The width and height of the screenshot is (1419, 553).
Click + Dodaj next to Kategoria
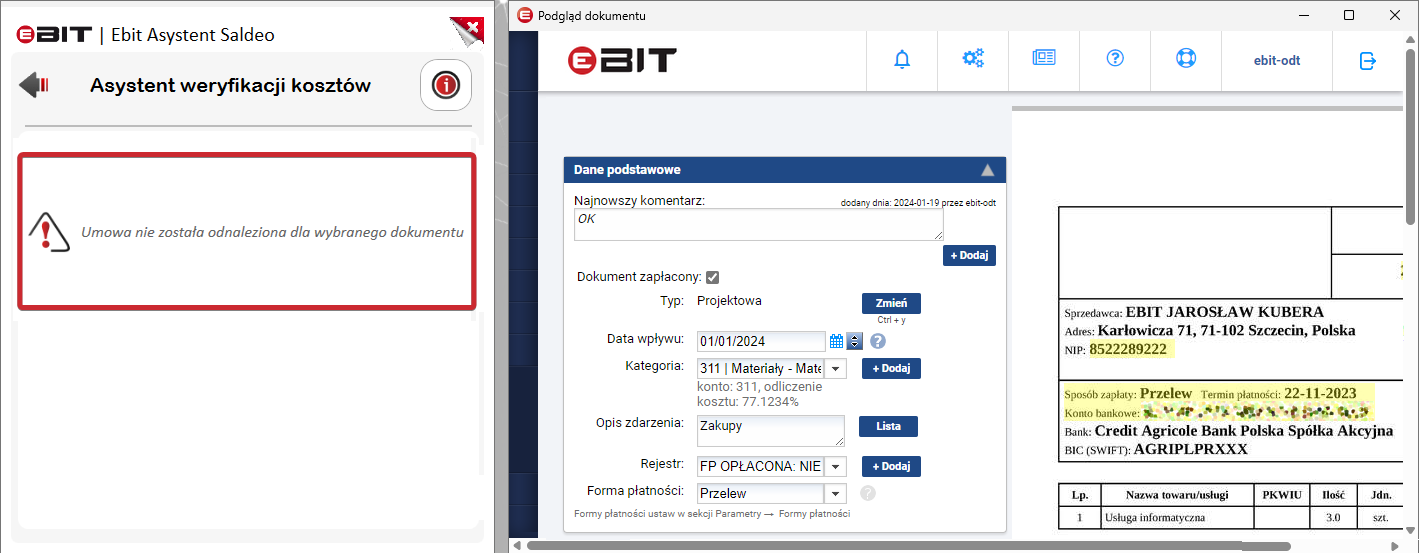[x=891, y=368]
